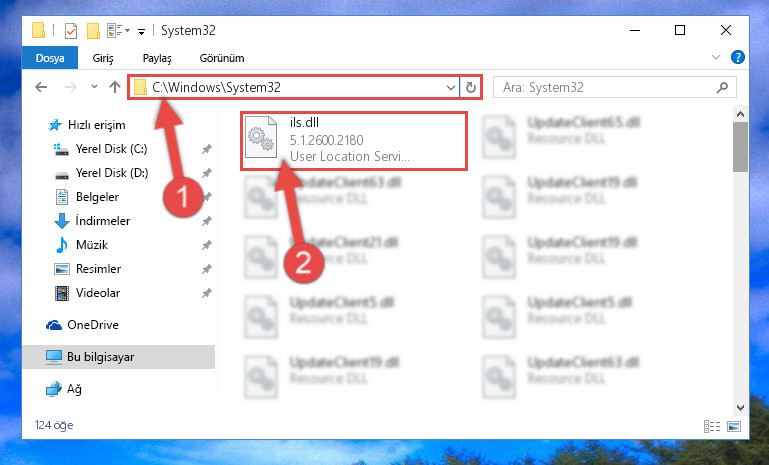Toggle pin next to Videolar
The image size is (769, 465).
click(x=206, y=293)
